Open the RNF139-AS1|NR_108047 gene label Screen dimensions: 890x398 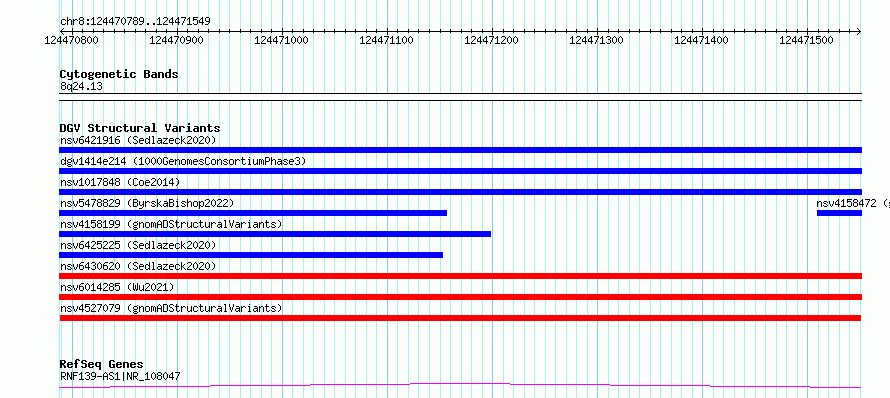click(x=120, y=376)
